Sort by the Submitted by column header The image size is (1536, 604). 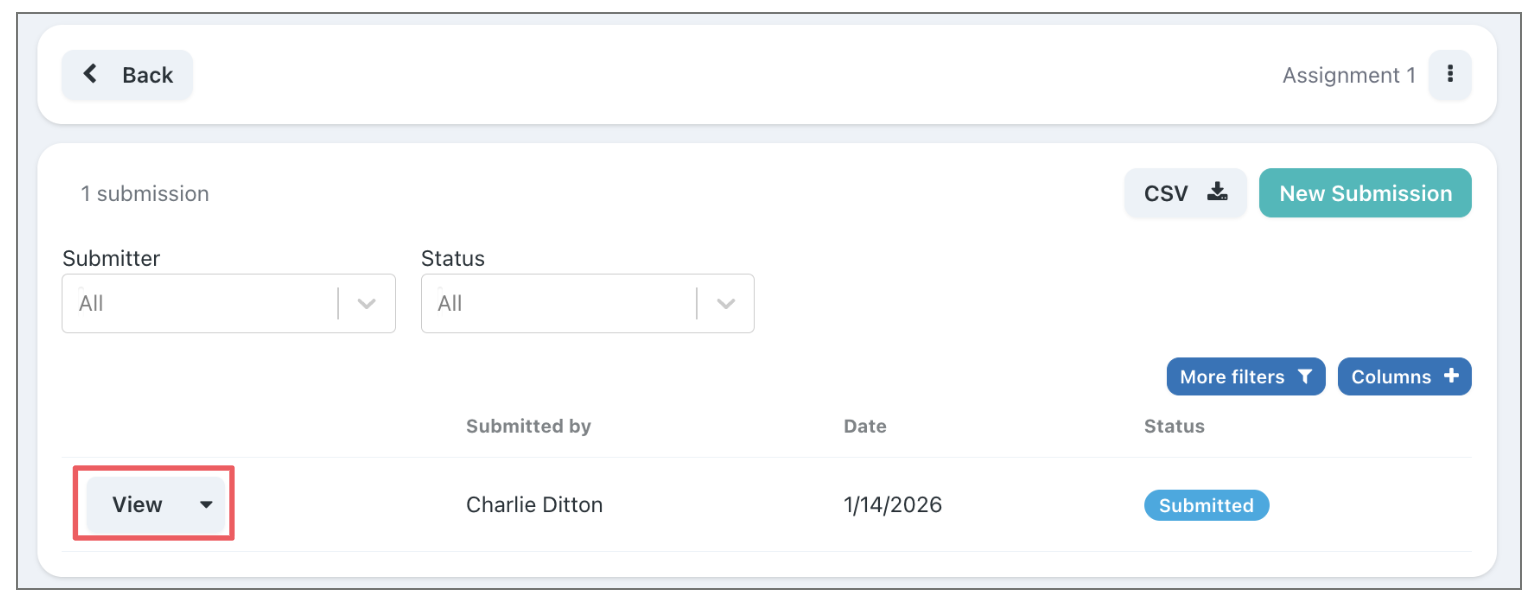point(528,426)
